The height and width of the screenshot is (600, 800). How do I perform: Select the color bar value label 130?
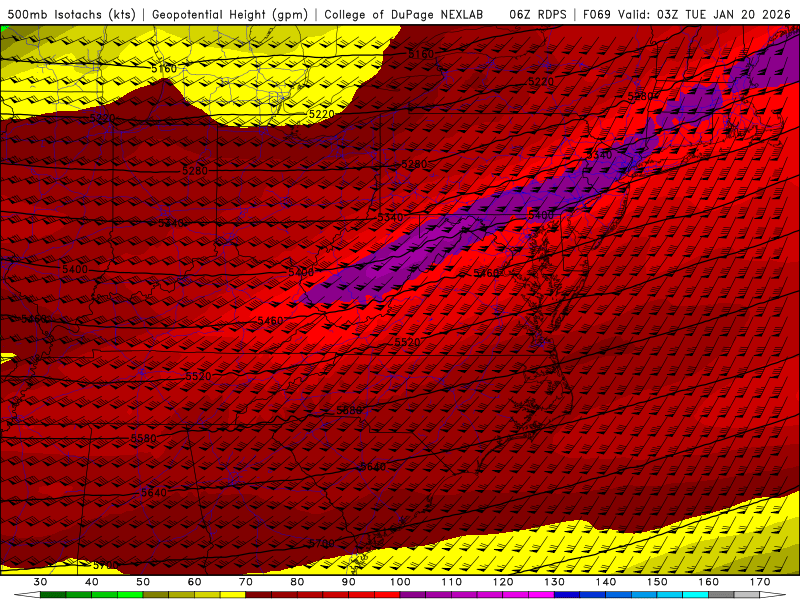[555, 582]
